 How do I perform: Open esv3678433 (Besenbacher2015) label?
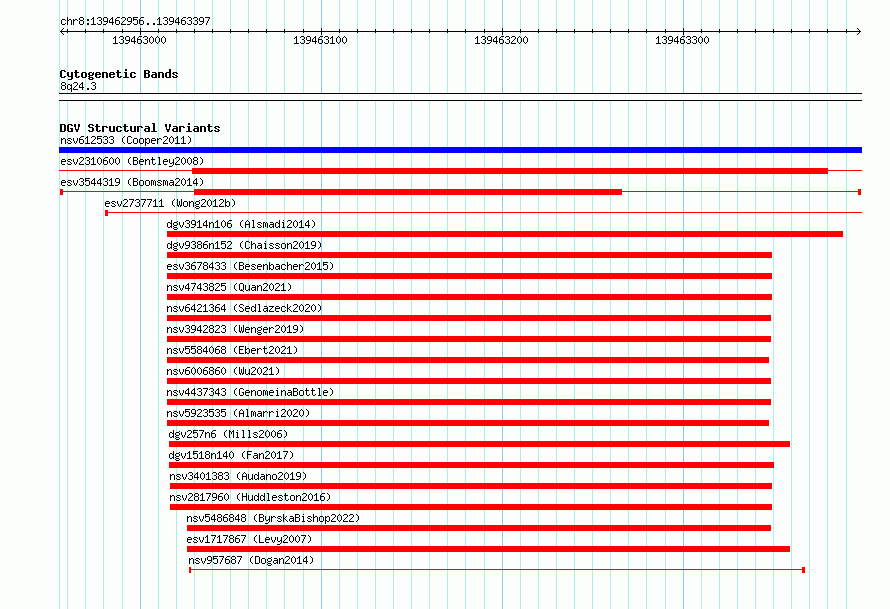pos(250,266)
